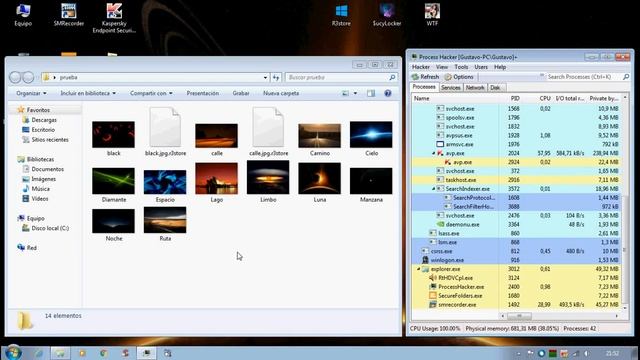Select the SecureFolders.exe process row
The image size is (640, 360).
[x=516, y=296]
